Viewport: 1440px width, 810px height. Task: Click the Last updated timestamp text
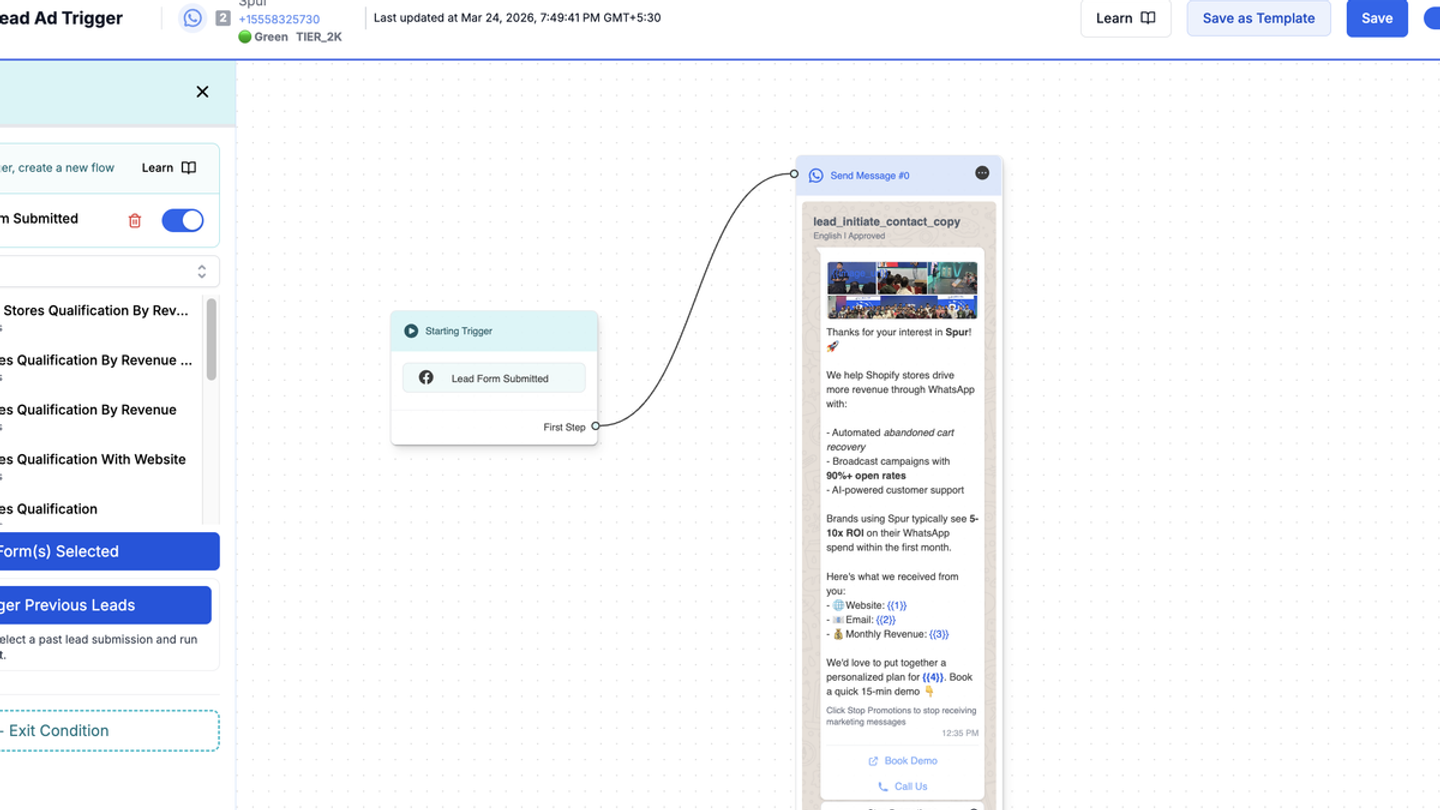pyautogui.click(x=517, y=18)
